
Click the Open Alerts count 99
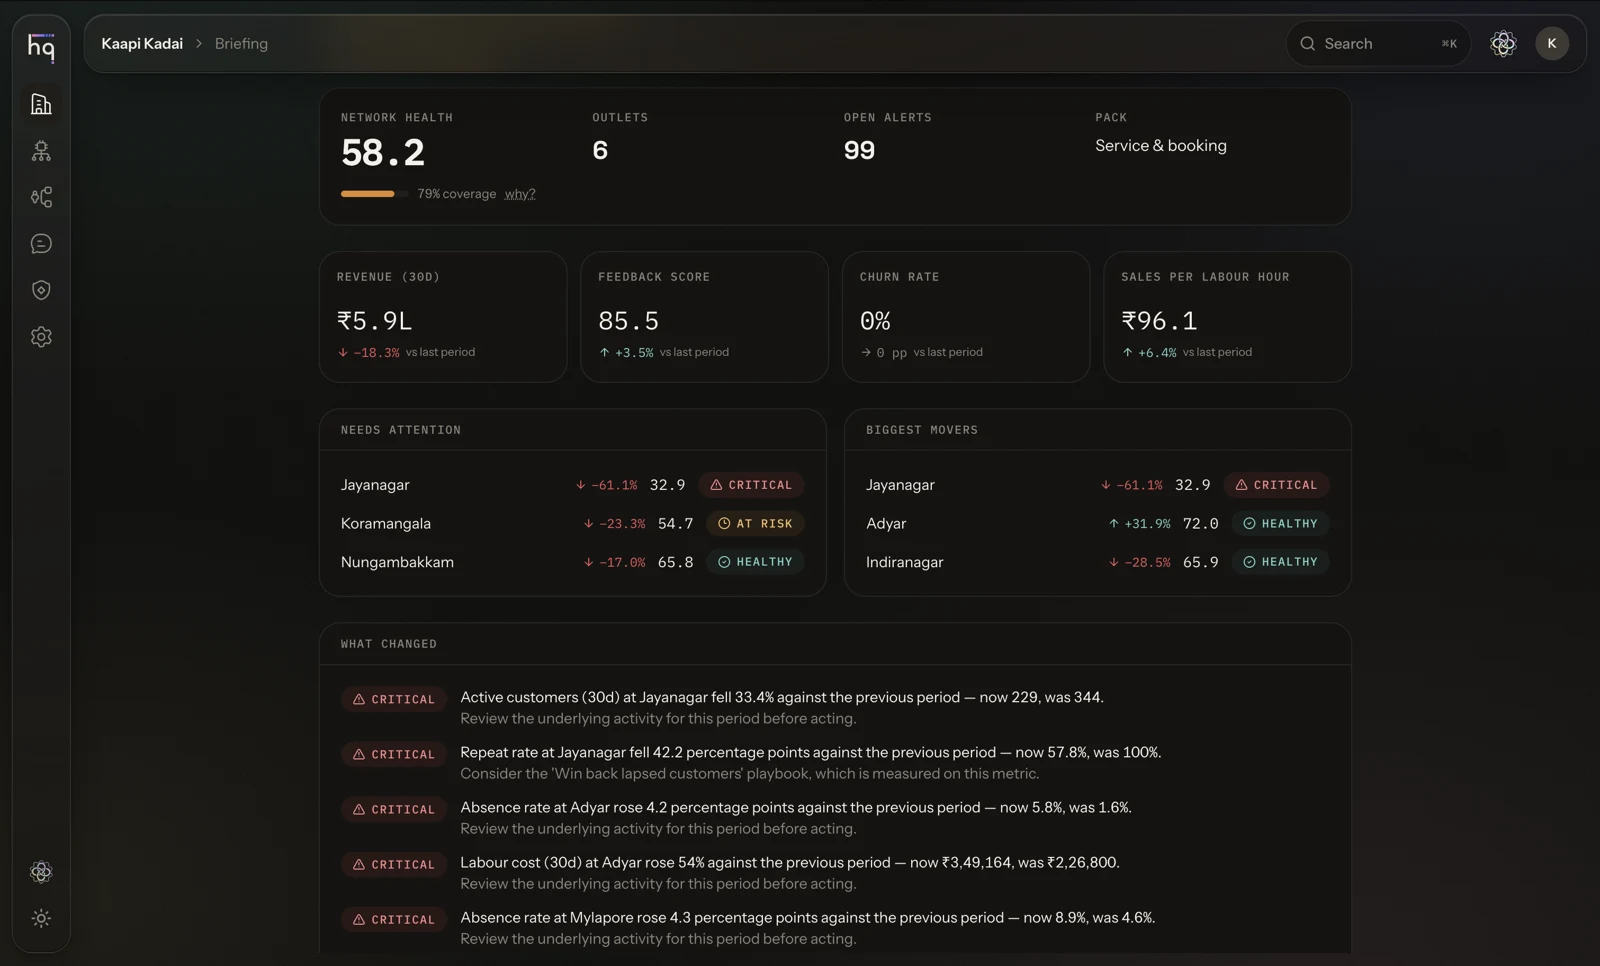click(x=859, y=150)
